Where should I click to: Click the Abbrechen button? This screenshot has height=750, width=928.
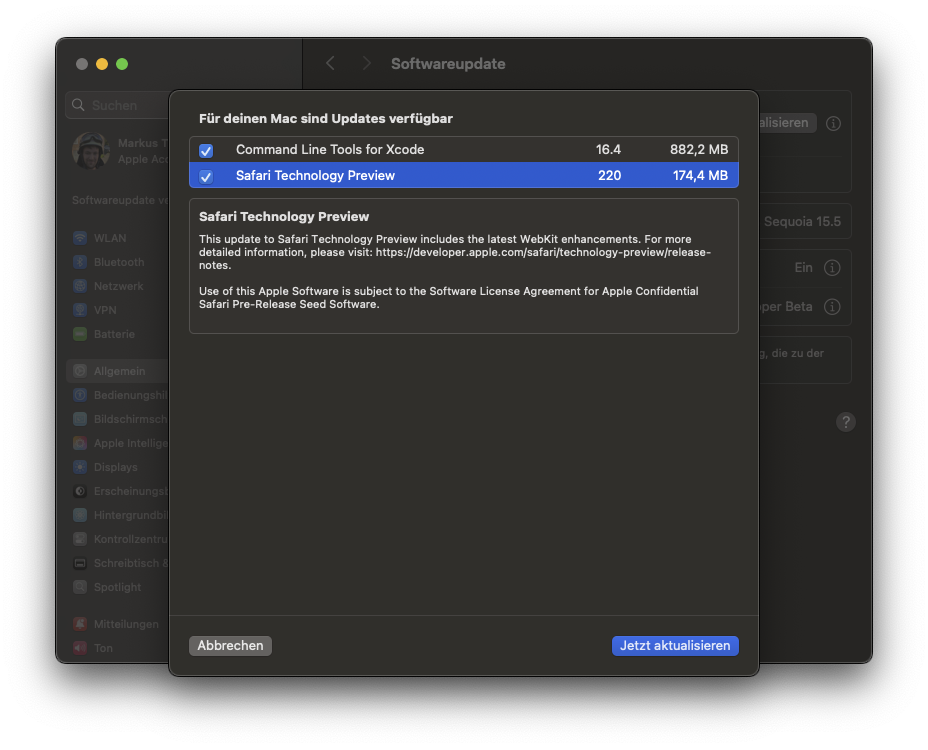pos(230,646)
